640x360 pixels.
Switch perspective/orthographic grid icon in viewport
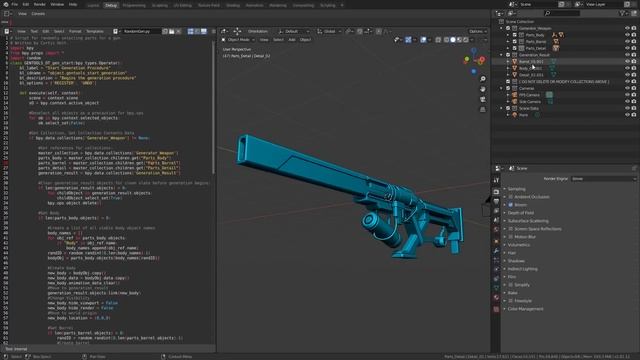tap(483, 109)
